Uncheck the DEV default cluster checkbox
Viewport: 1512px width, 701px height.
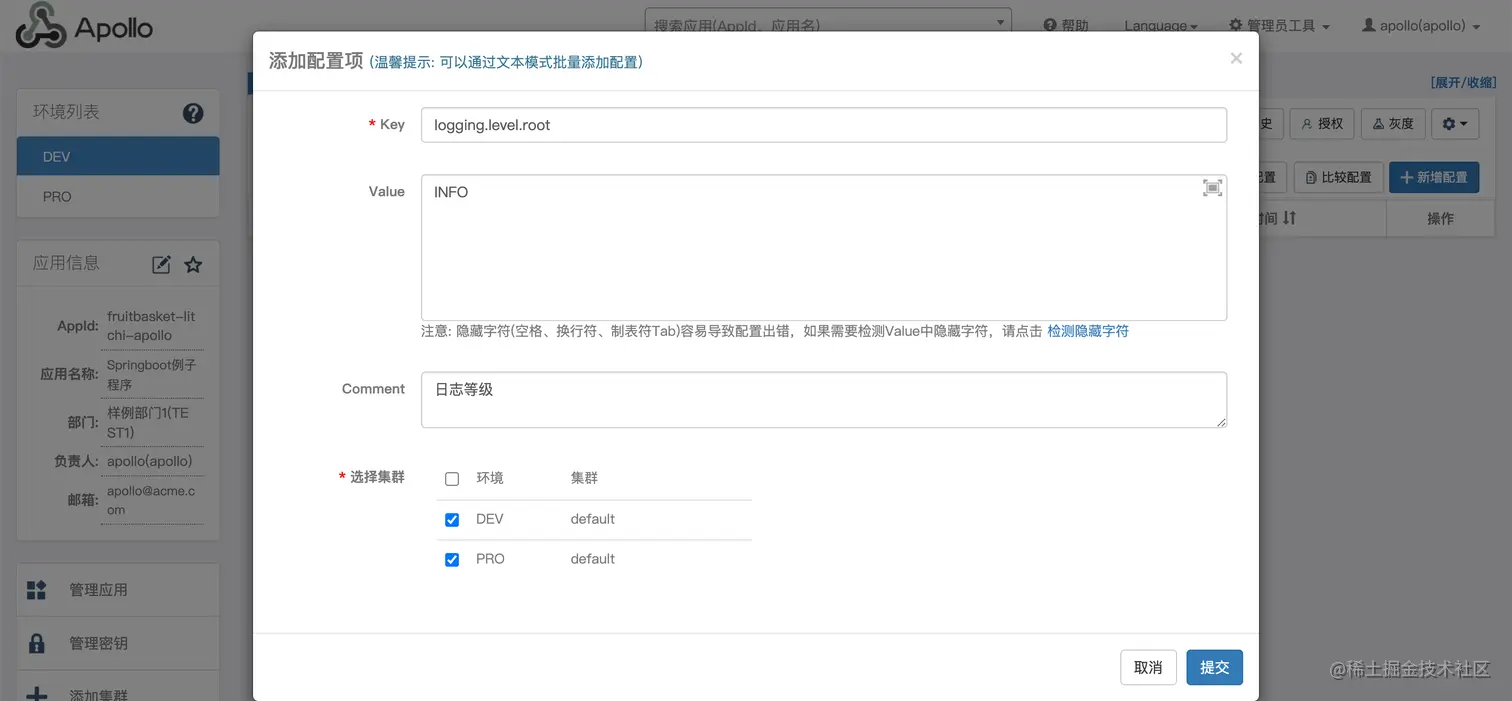point(452,519)
